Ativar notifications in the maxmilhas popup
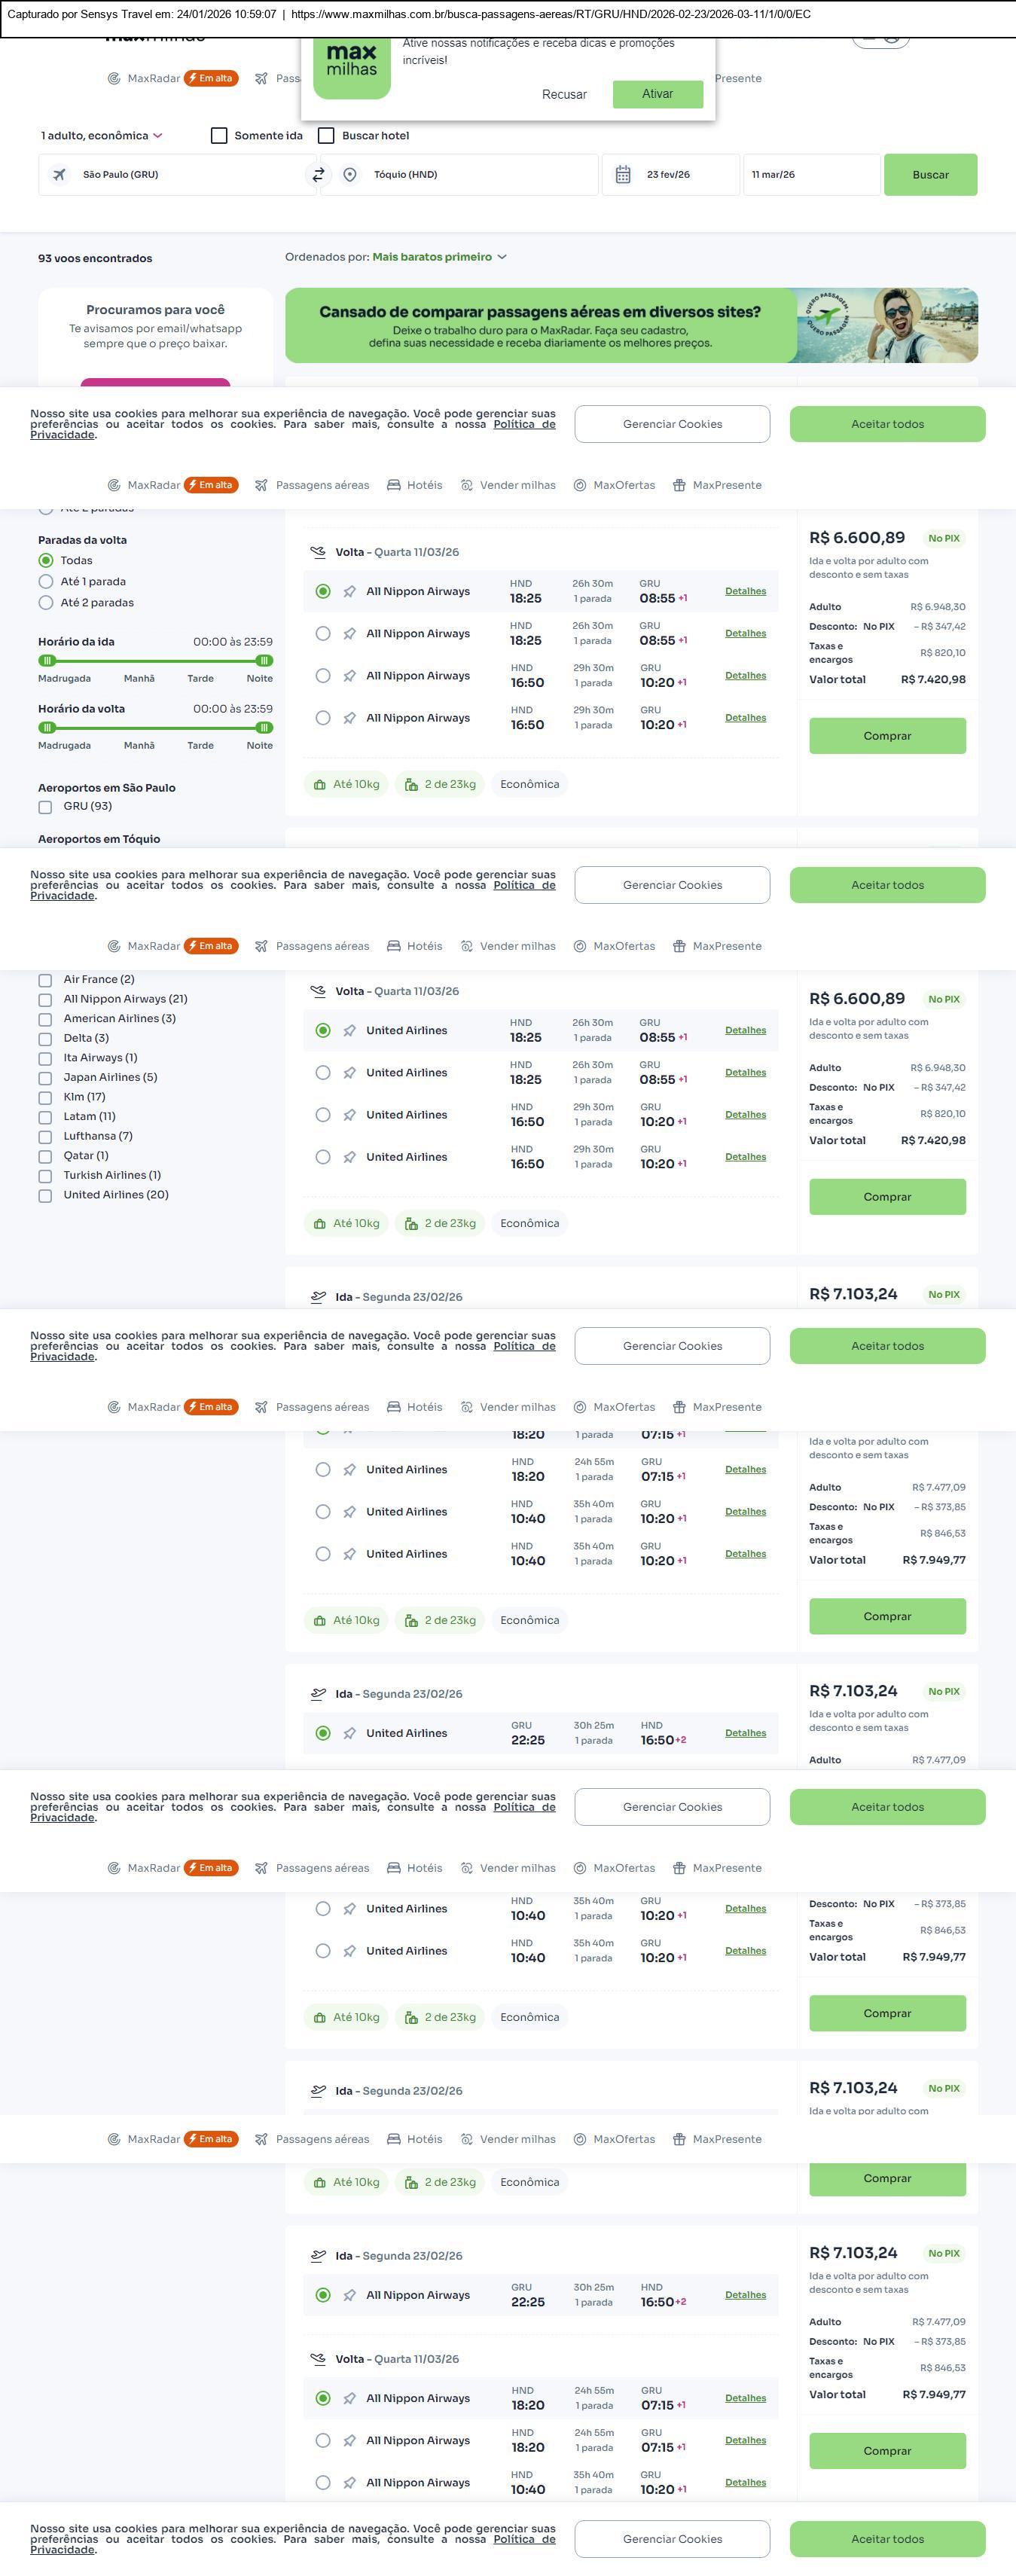Image resolution: width=1016 pixels, height=2576 pixels. (657, 94)
